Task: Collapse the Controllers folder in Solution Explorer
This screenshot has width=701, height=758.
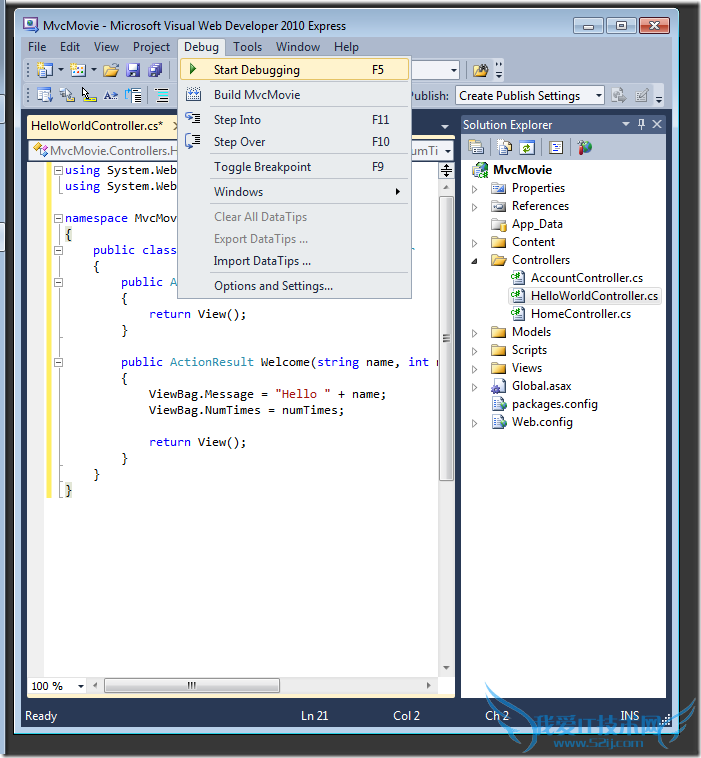Action: coord(475,260)
